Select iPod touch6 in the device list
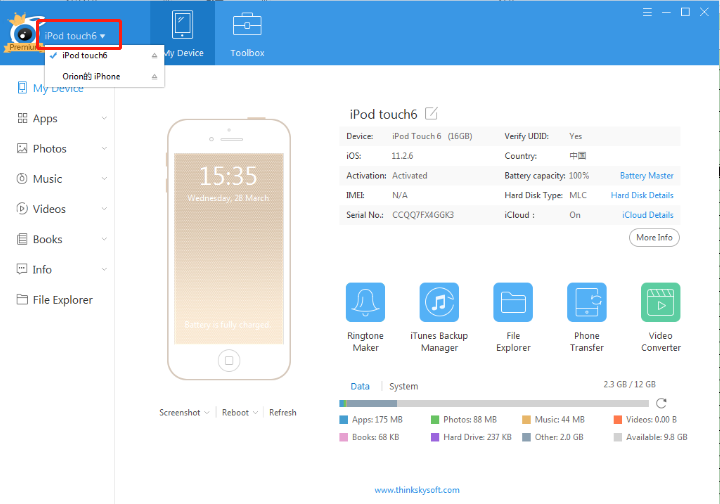Screen dimensions: 720x504 click(x=85, y=55)
